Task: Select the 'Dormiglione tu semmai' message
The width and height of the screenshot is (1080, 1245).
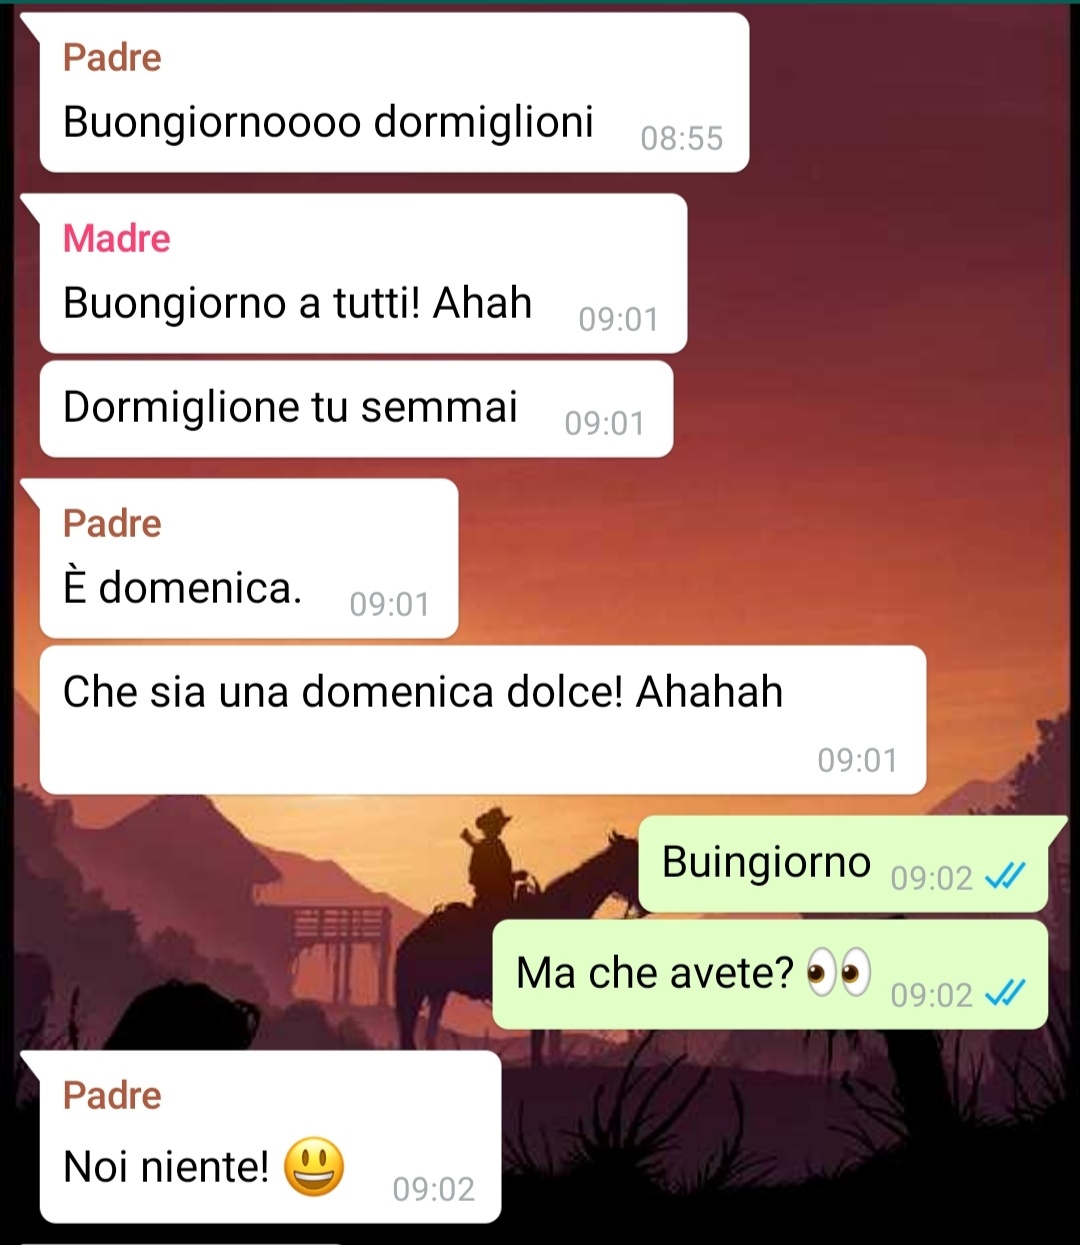Action: tap(356, 409)
